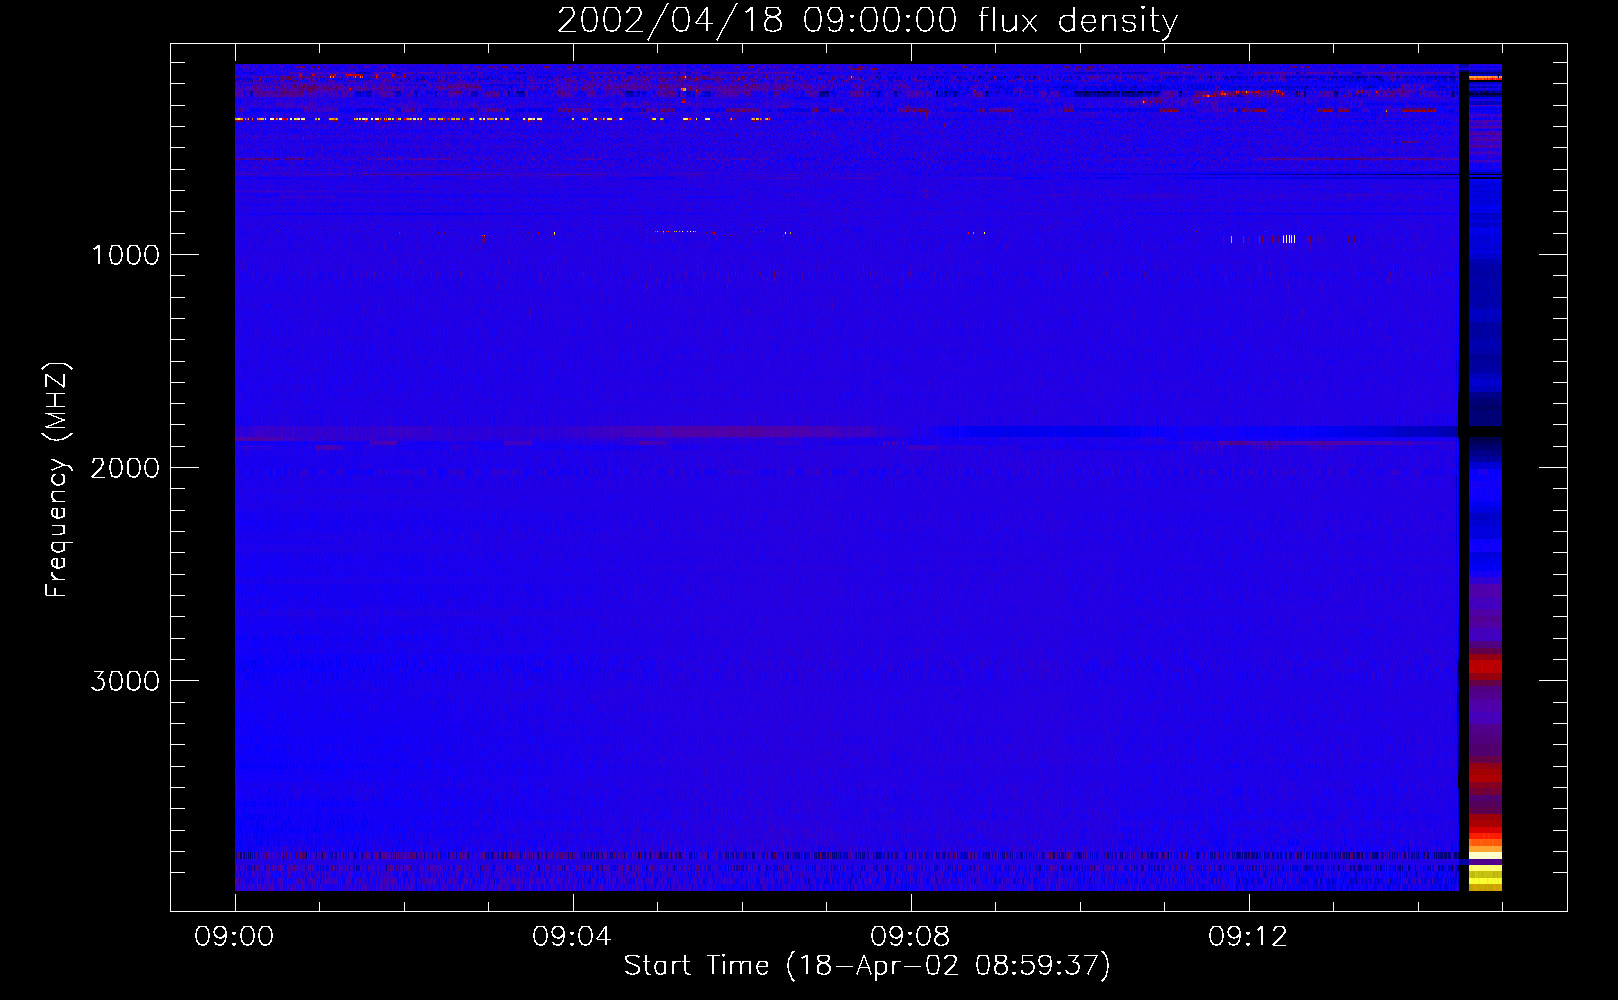Click the 1000 frequency tick label

pos(125,255)
